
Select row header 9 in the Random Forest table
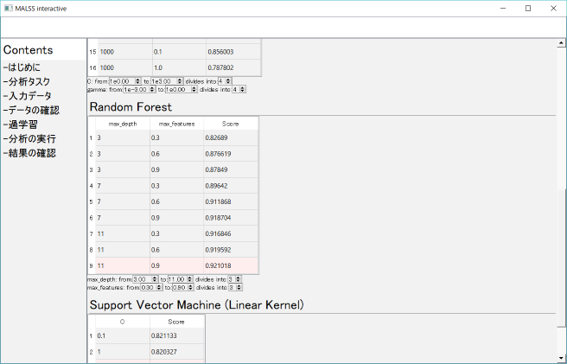[x=91, y=266]
